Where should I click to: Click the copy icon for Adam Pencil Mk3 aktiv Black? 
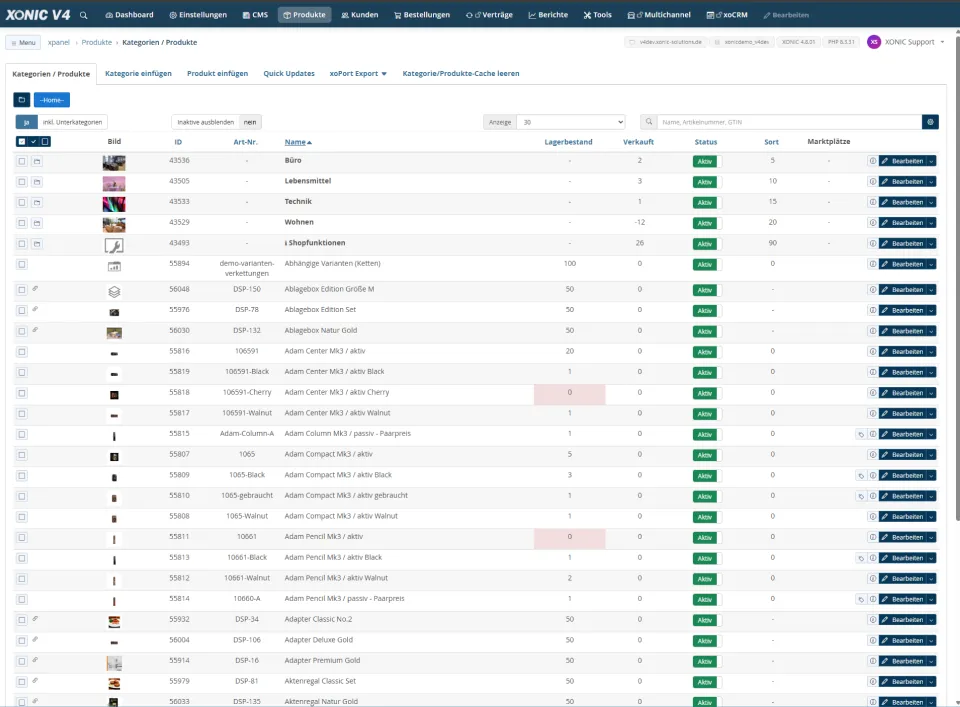pyautogui.click(x=861, y=558)
